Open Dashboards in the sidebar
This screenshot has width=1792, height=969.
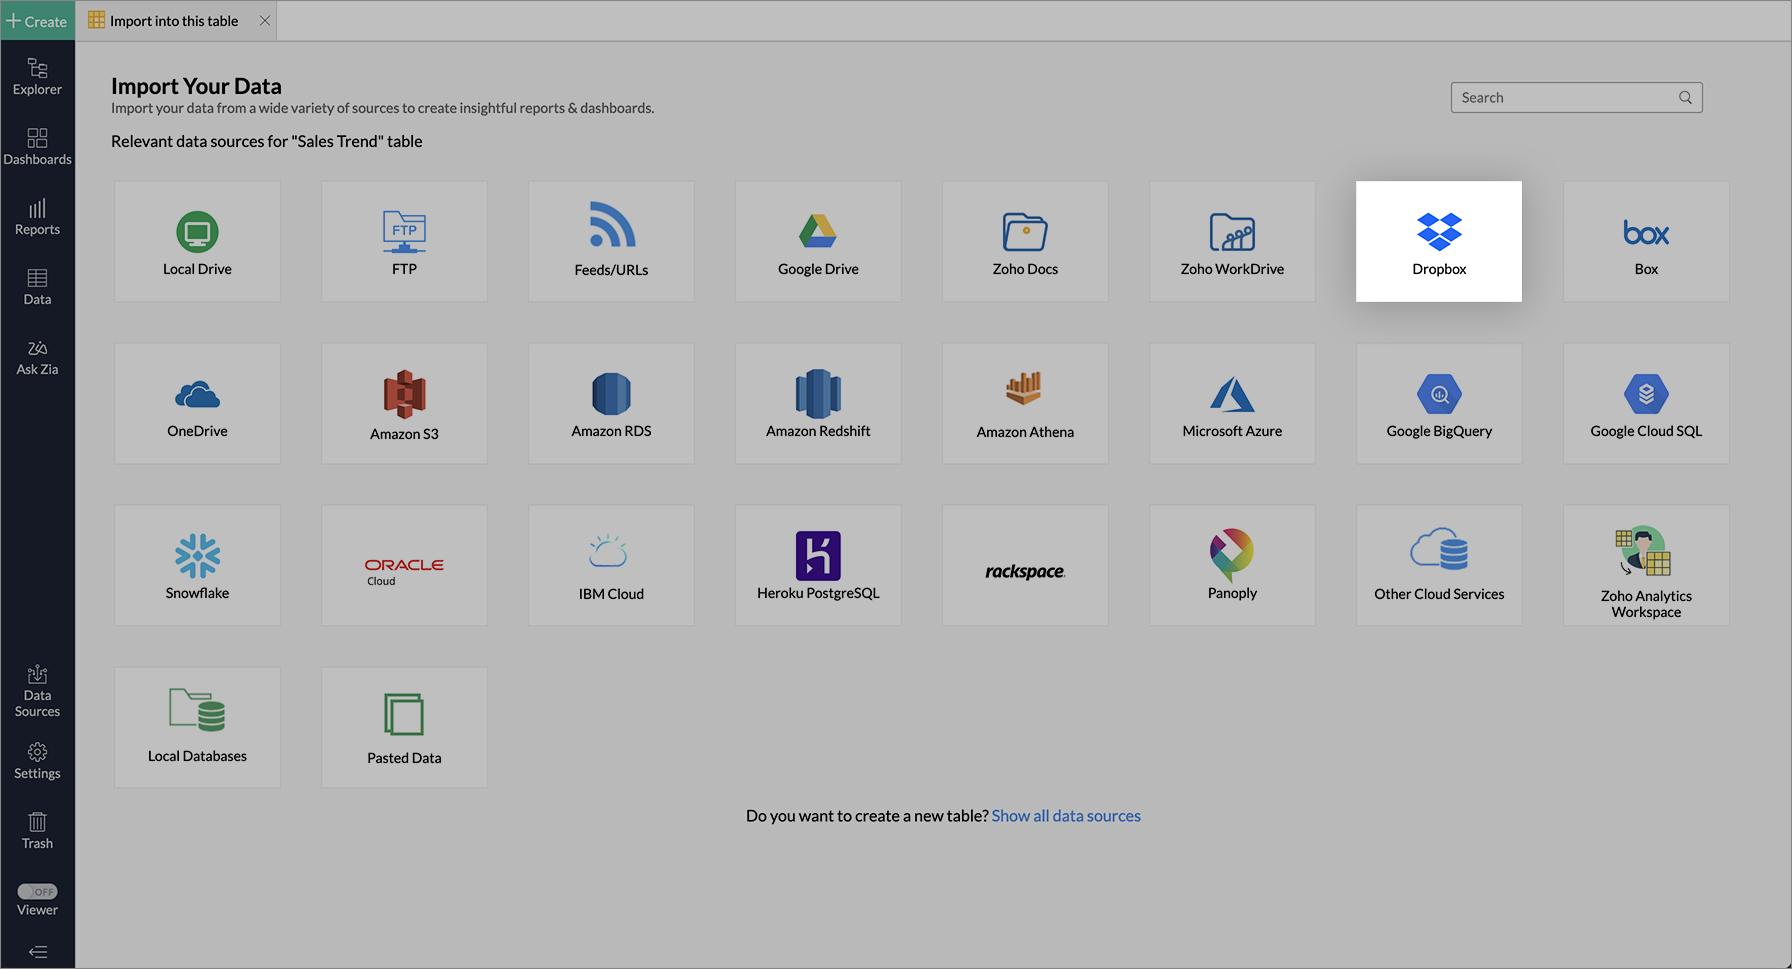click(x=37, y=146)
